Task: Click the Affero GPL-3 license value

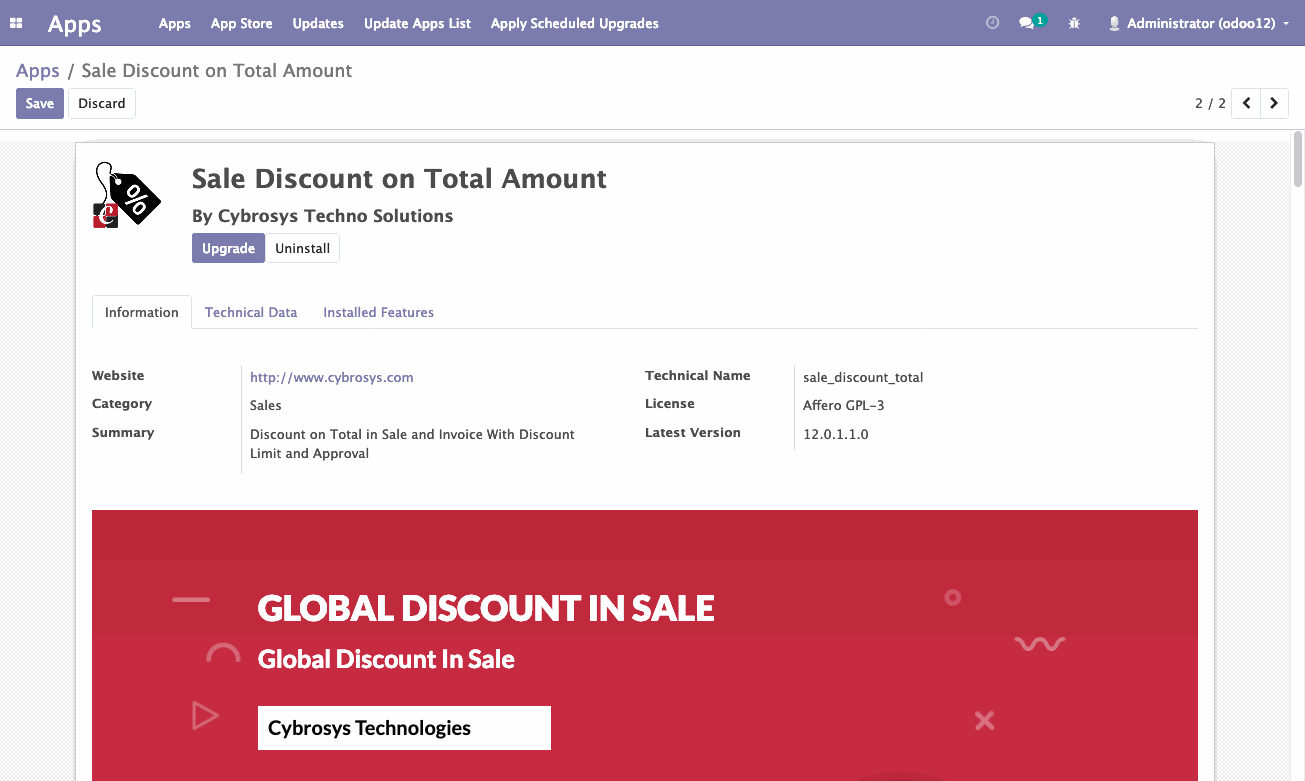Action: (844, 405)
